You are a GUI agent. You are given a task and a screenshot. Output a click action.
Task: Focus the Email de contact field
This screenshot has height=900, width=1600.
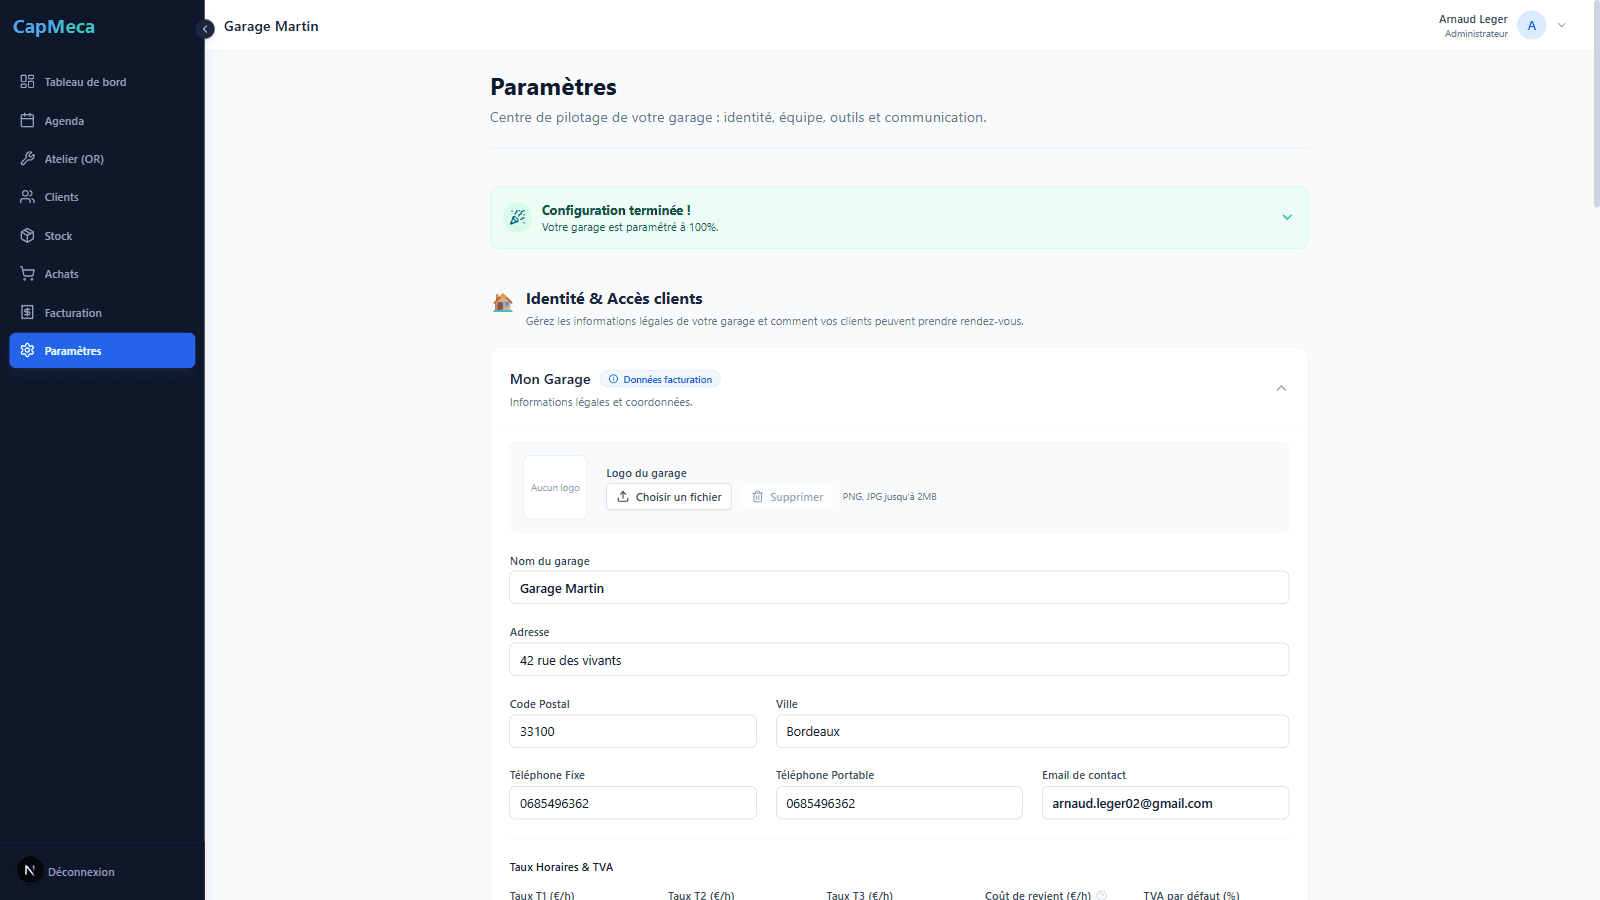pos(1164,803)
